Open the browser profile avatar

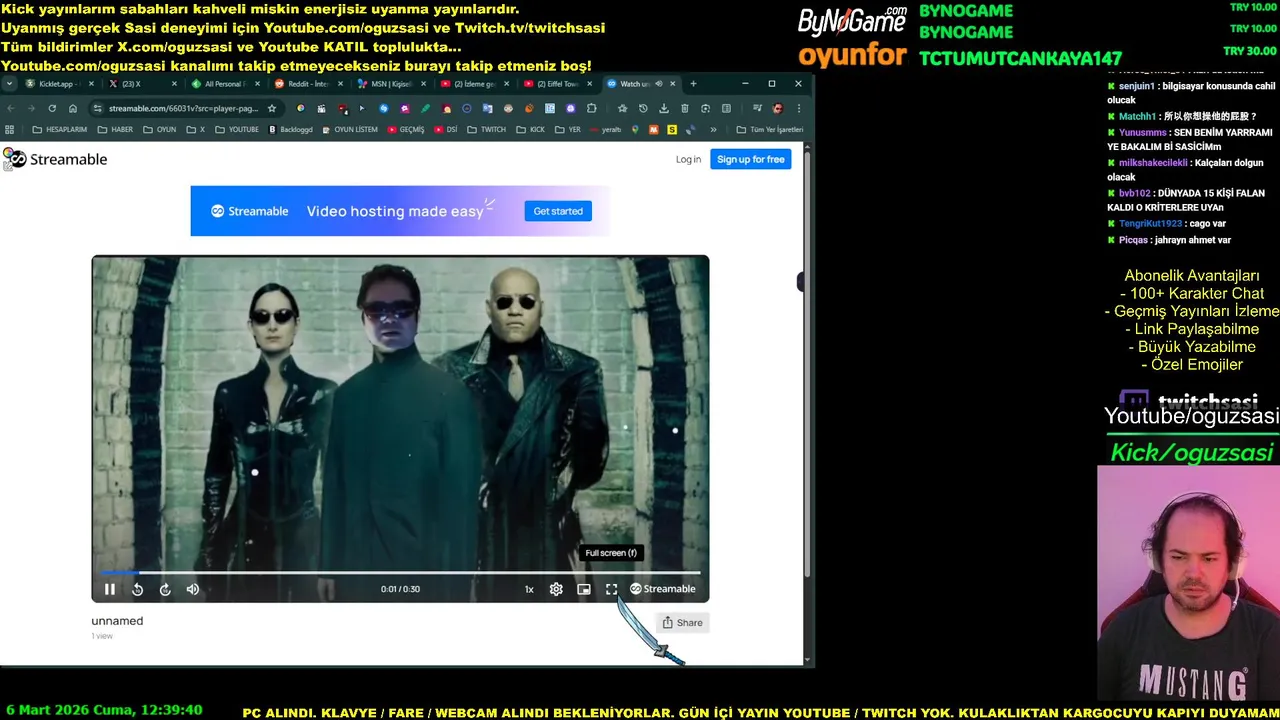point(778,108)
